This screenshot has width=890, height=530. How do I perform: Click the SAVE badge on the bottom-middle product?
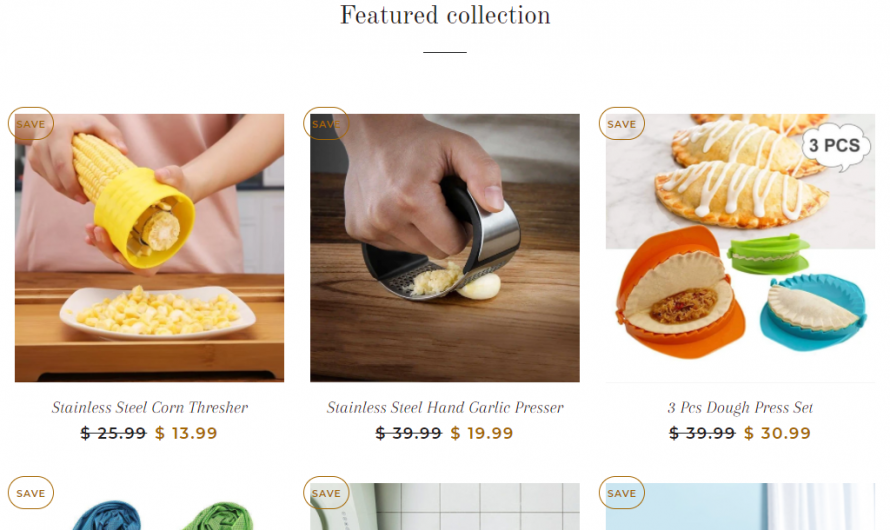[326, 493]
